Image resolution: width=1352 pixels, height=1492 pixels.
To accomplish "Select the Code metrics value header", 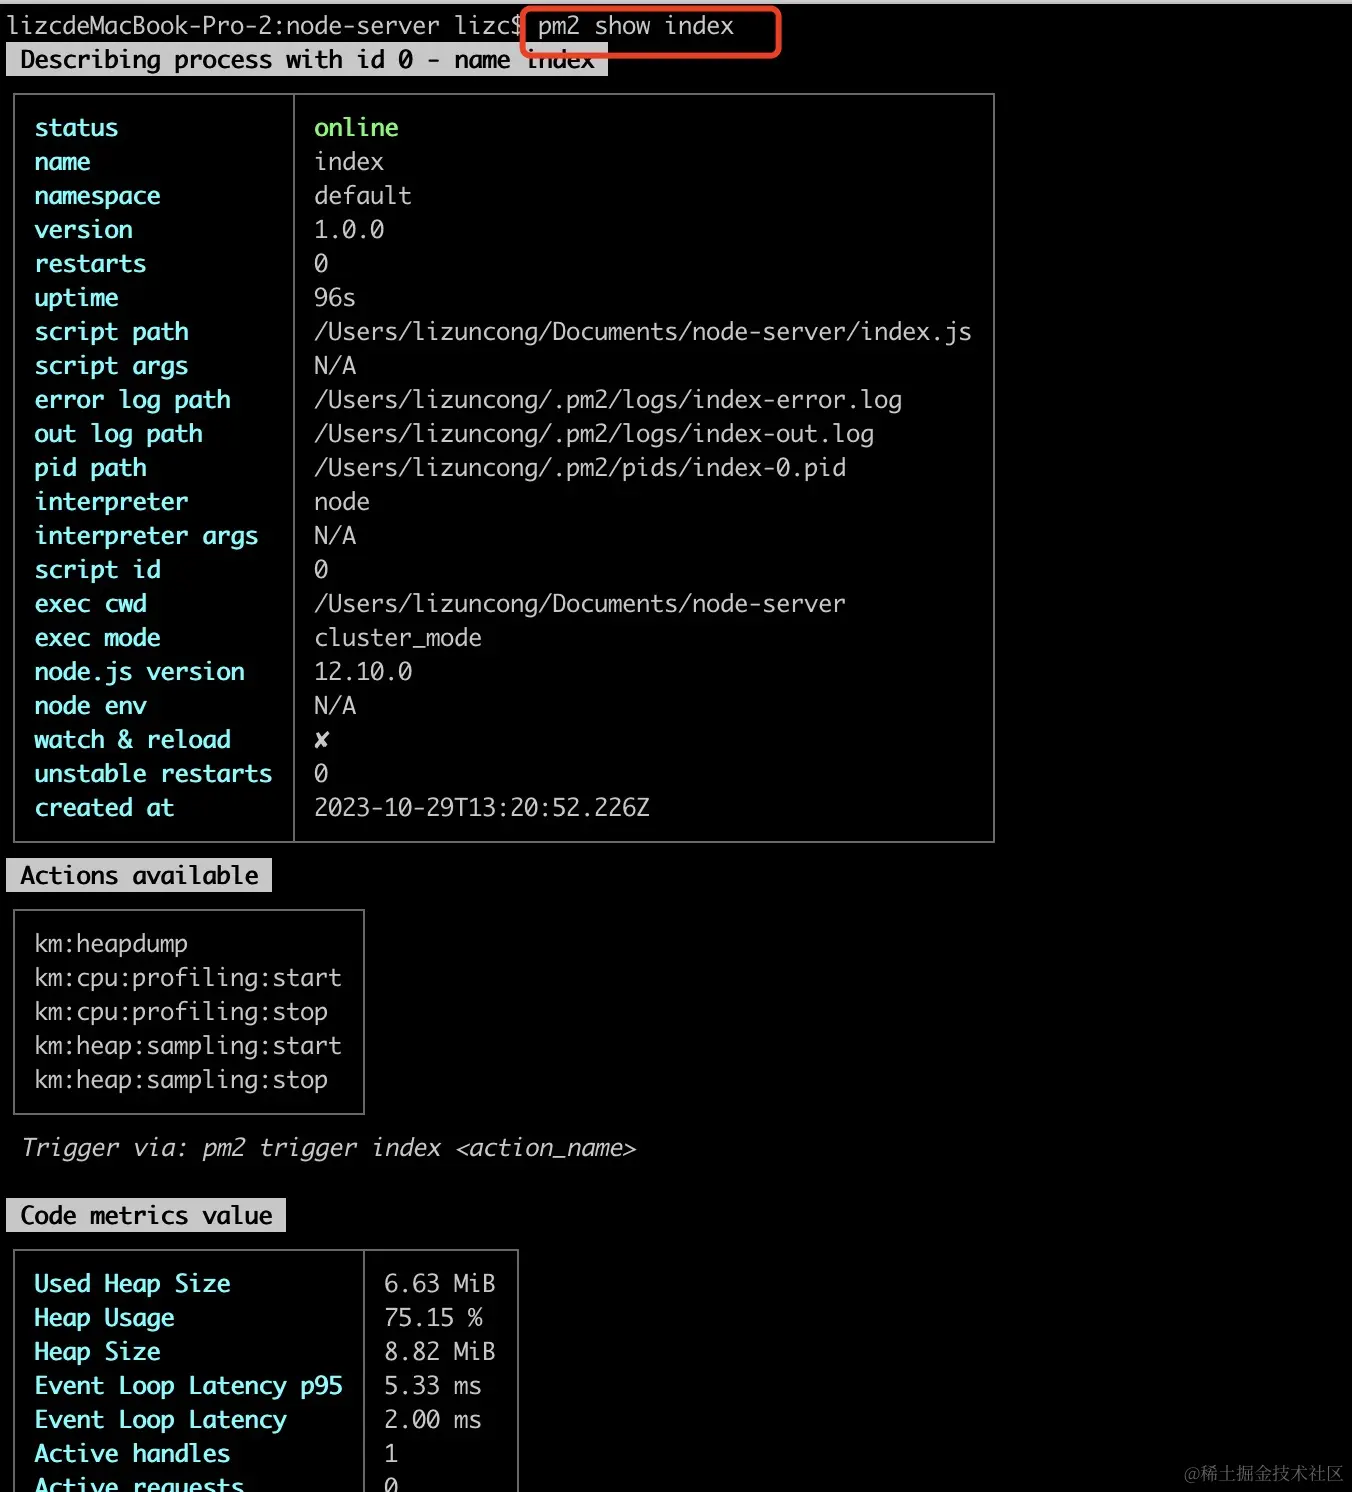I will (x=145, y=1215).
